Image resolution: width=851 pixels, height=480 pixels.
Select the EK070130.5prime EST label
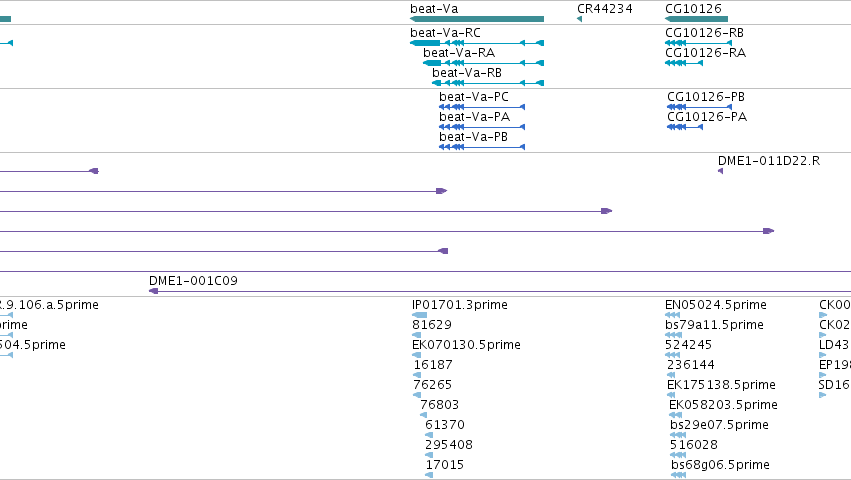466,345
